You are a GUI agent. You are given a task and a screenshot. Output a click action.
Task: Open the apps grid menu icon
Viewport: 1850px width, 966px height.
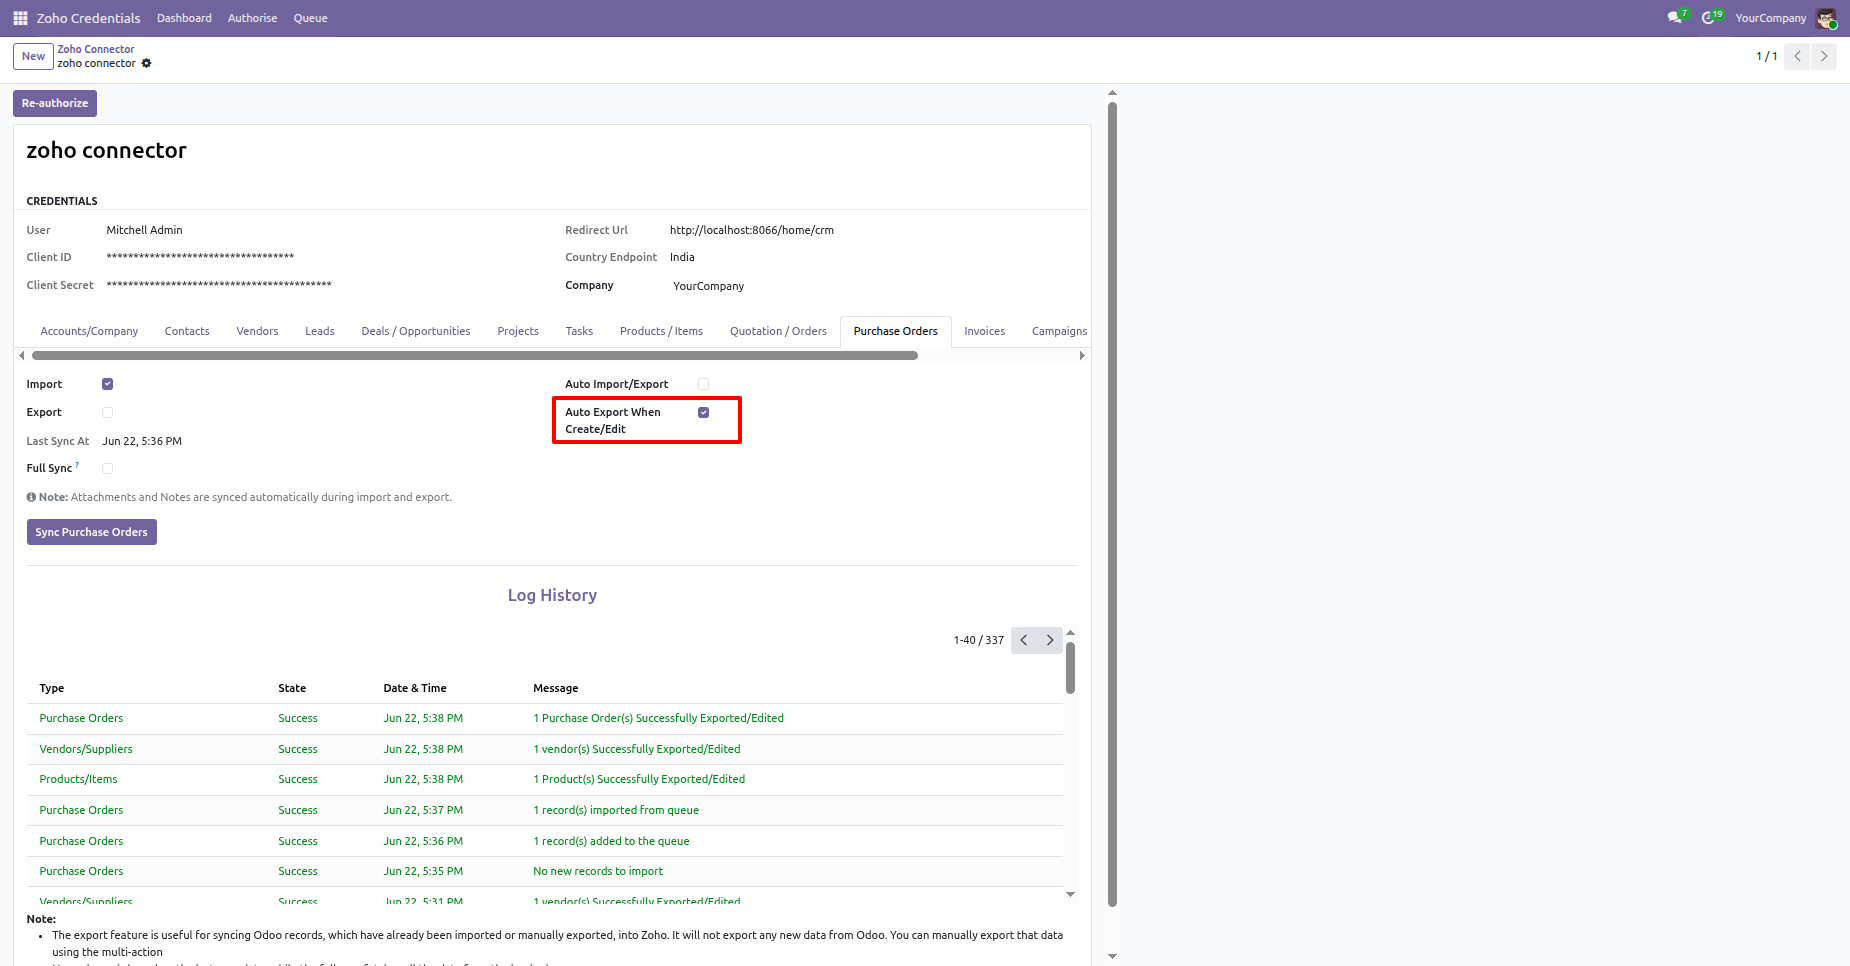tap(20, 18)
